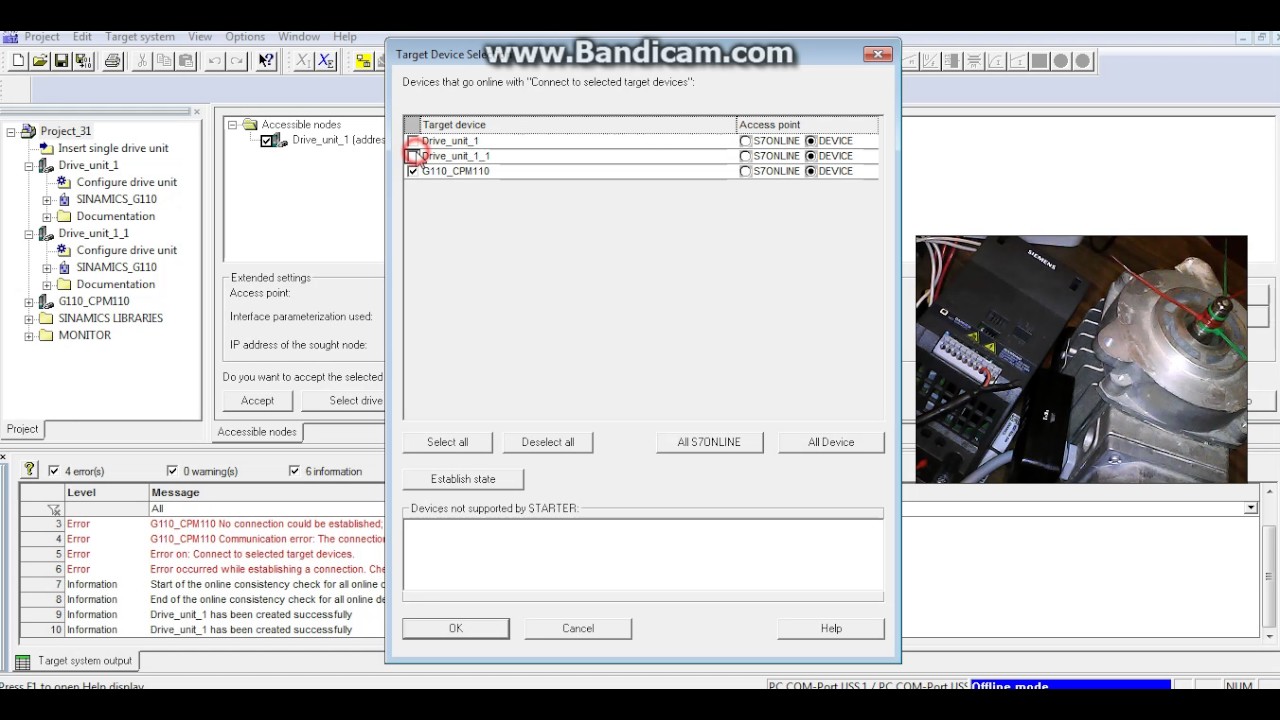
Task: Click the greyed X-I toolbar icon
Action: click(x=303, y=61)
